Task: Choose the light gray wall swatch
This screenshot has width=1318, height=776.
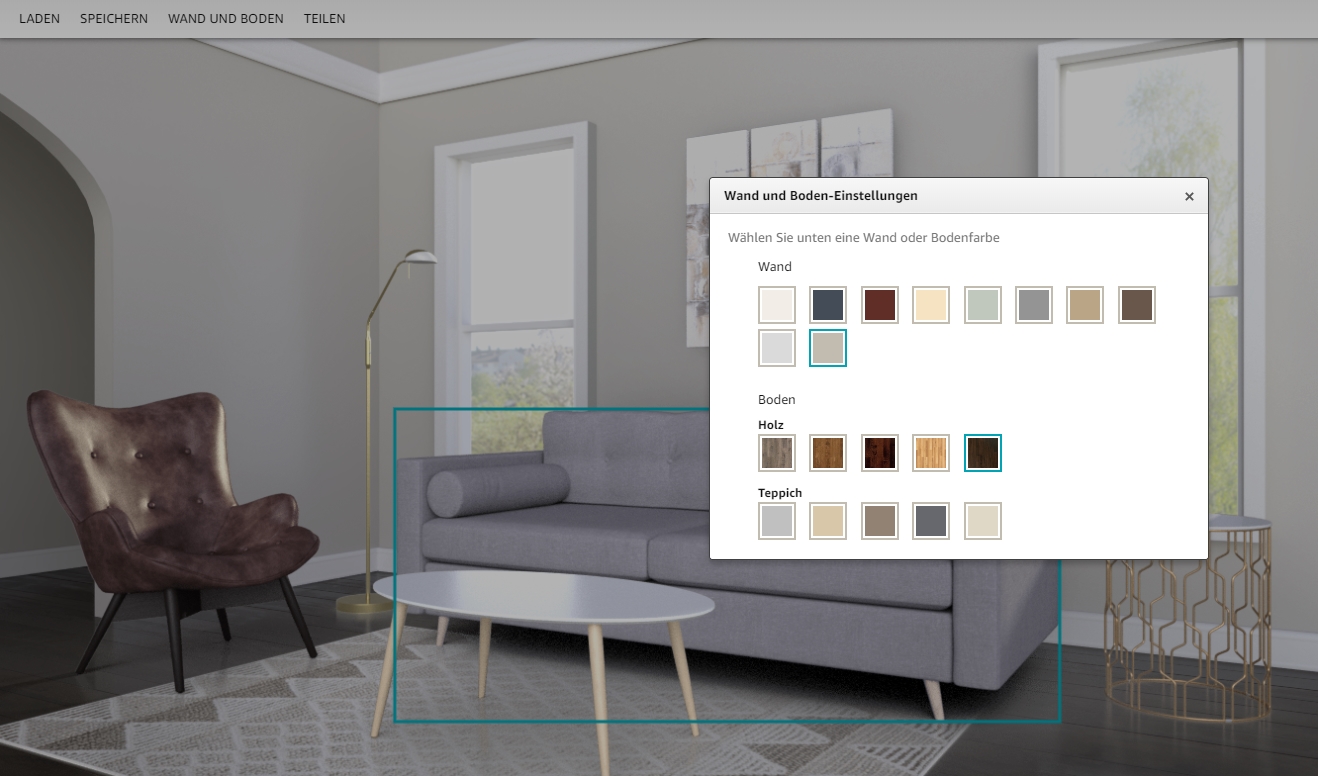Action: tap(777, 348)
